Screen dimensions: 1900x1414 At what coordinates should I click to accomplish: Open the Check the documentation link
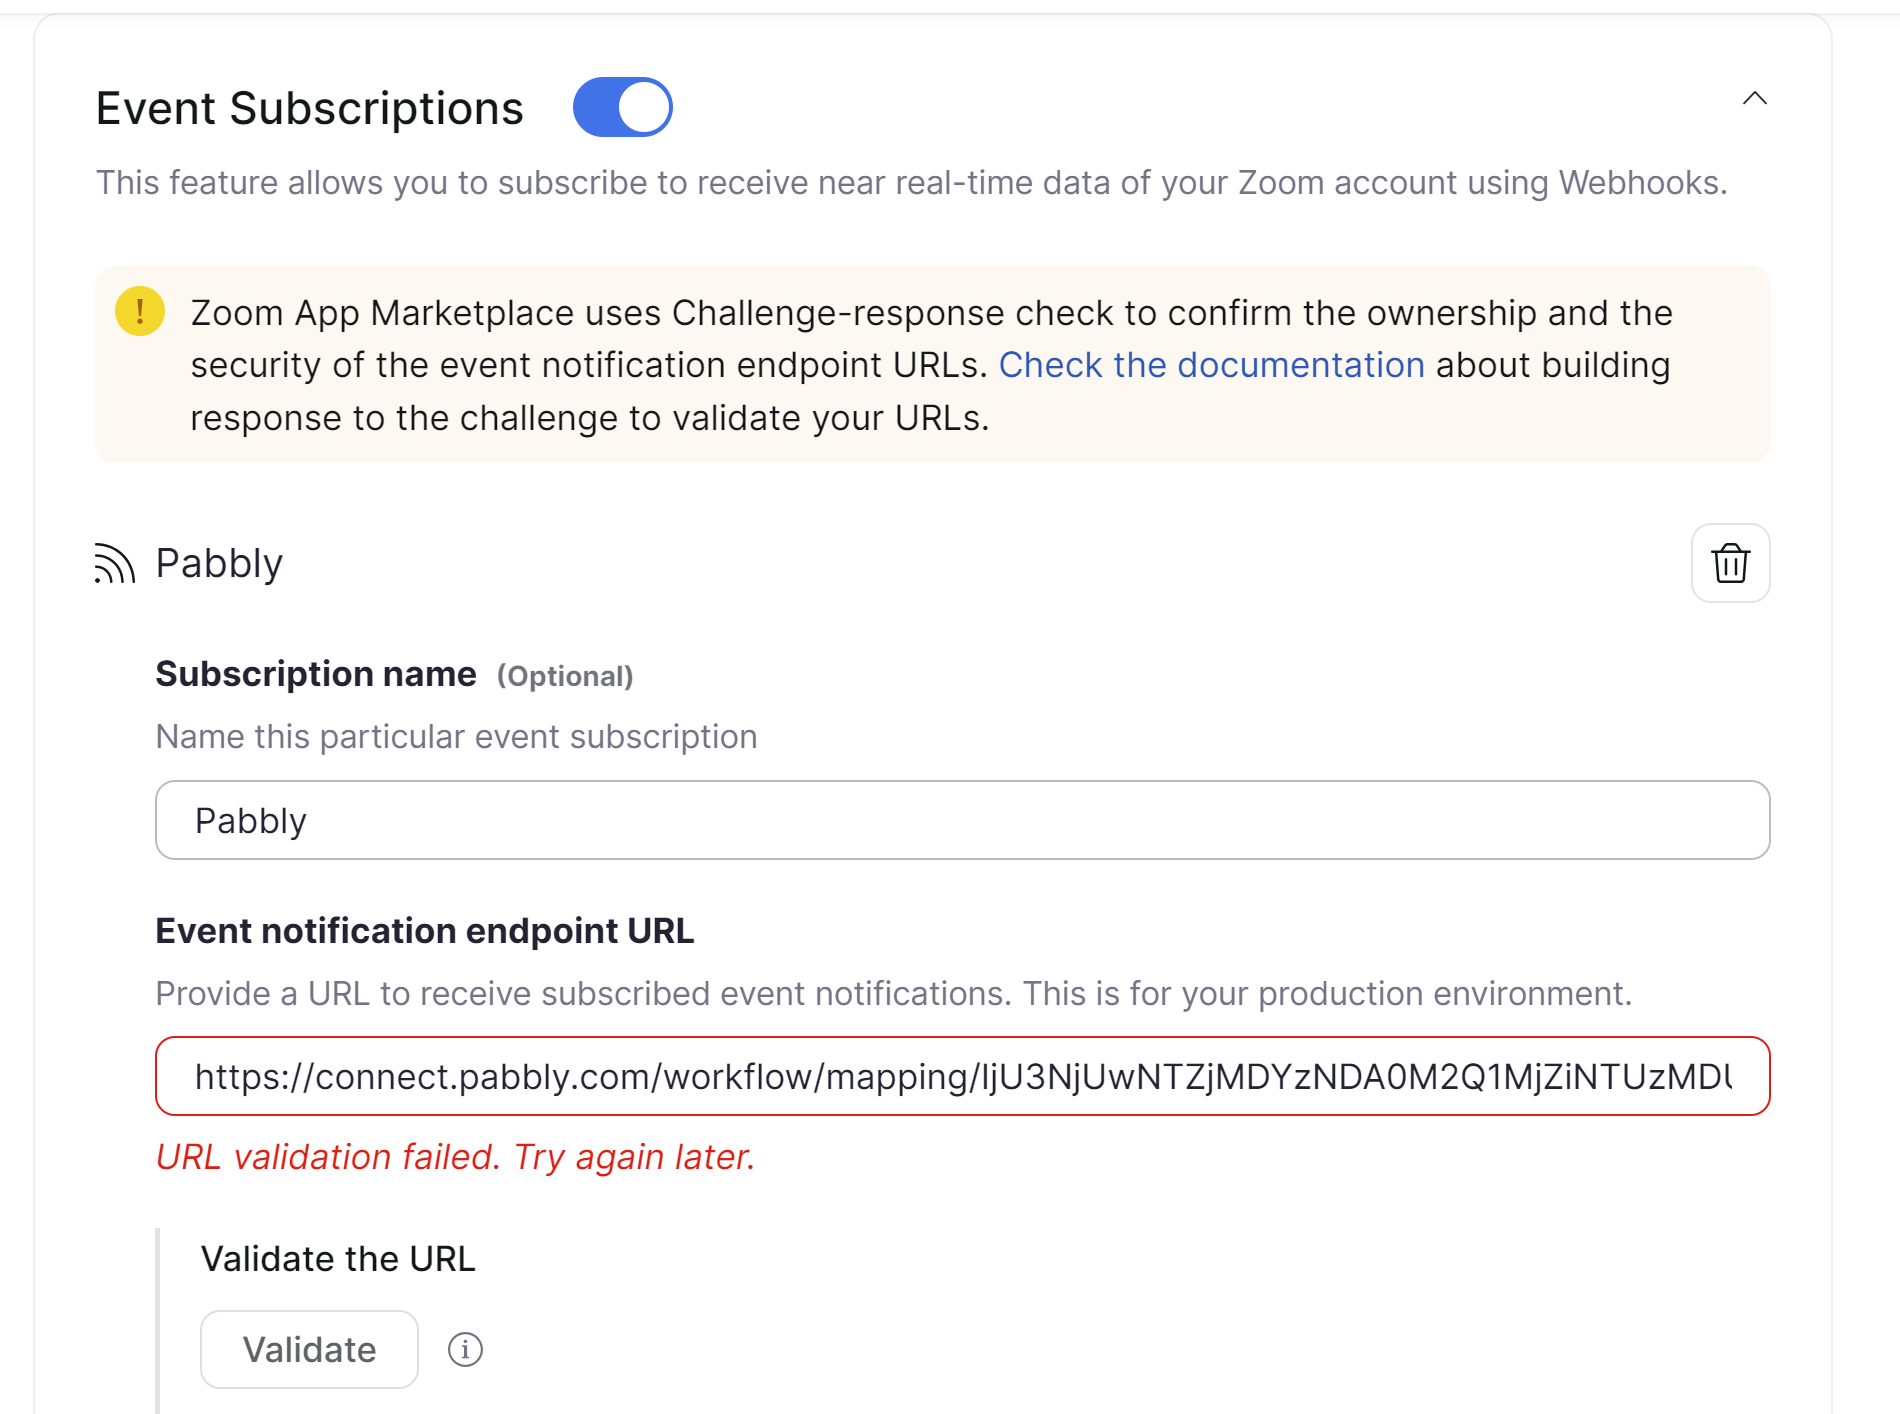[x=1211, y=365]
